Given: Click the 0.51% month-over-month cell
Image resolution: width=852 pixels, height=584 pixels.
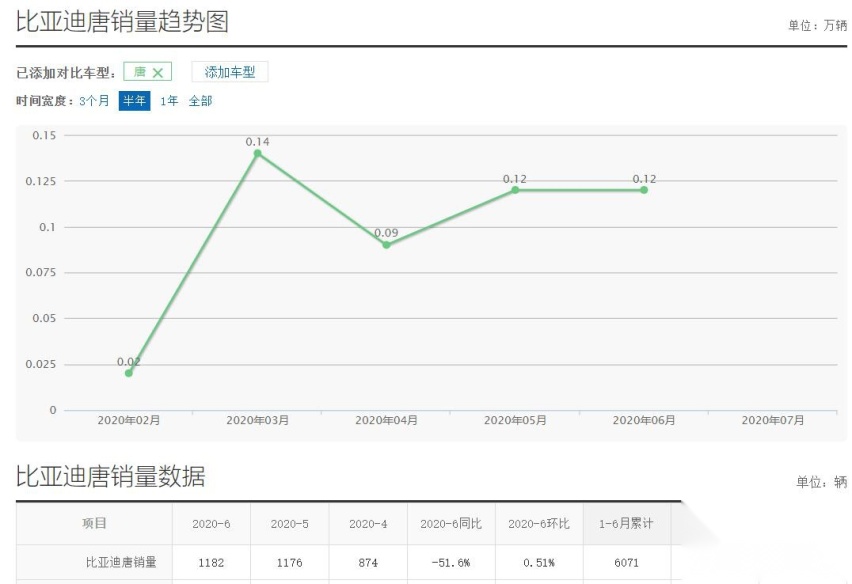Looking at the screenshot, I should (x=539, y=563).
